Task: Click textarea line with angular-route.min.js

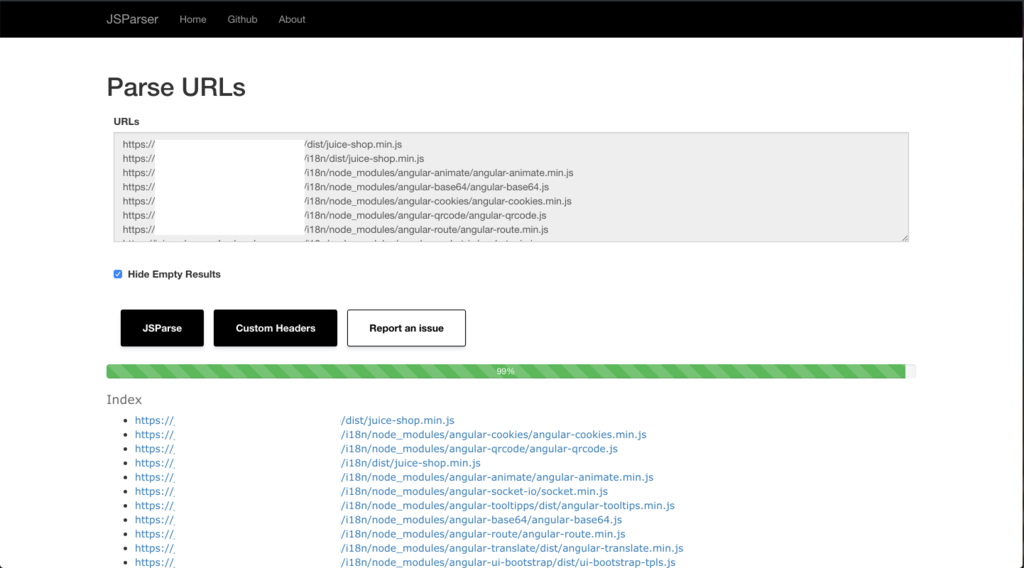Action: click(335, 230)
